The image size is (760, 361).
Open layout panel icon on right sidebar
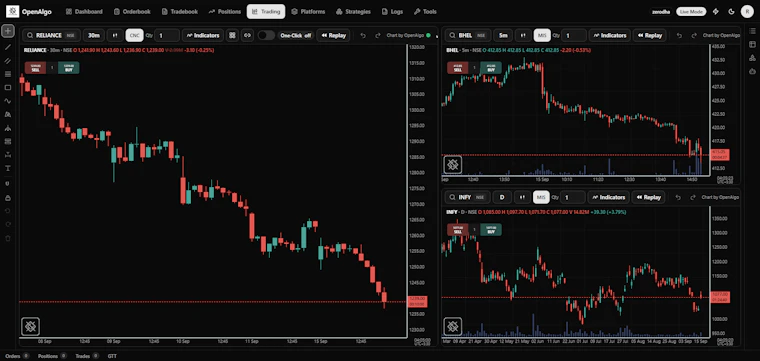(x=752, y=45)
